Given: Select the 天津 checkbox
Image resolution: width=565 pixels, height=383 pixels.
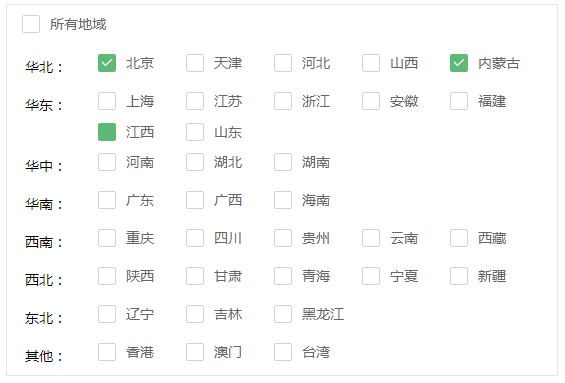Looking at the screenshot, I should point(195,63).
